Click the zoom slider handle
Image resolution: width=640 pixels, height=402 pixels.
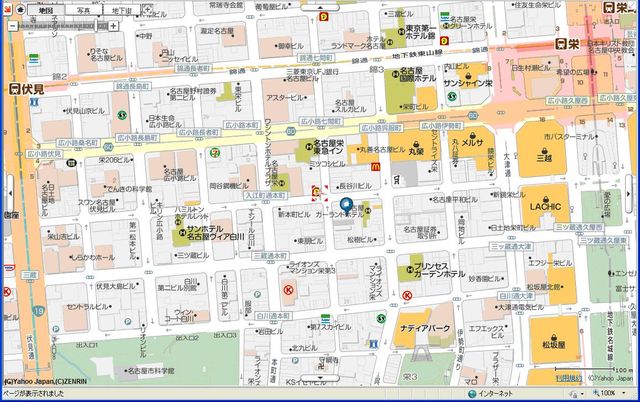click(97, 26)
